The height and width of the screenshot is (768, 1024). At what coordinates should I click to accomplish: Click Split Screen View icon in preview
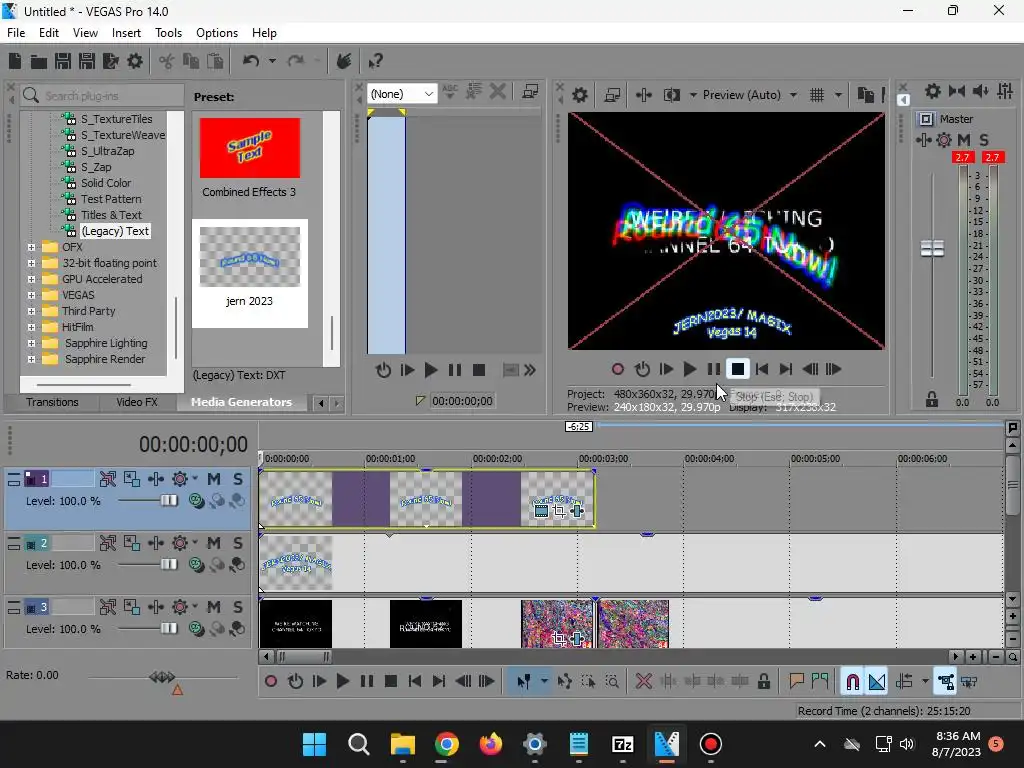(x=671, y=95)
